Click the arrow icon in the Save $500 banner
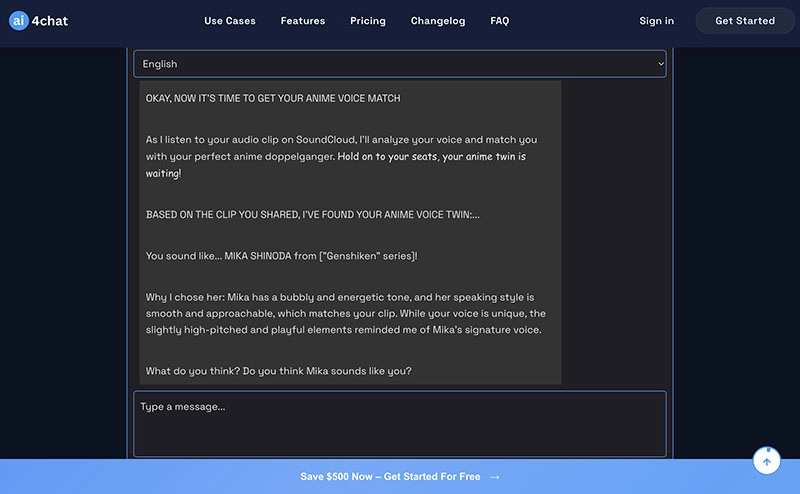Viewport: 800px width, 494px height. [495, 477]
